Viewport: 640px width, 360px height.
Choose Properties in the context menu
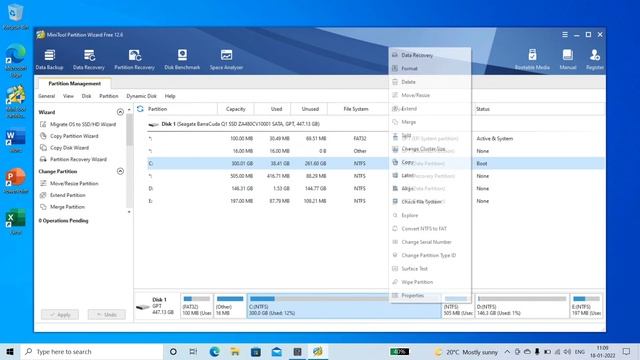tap(430, 296)
